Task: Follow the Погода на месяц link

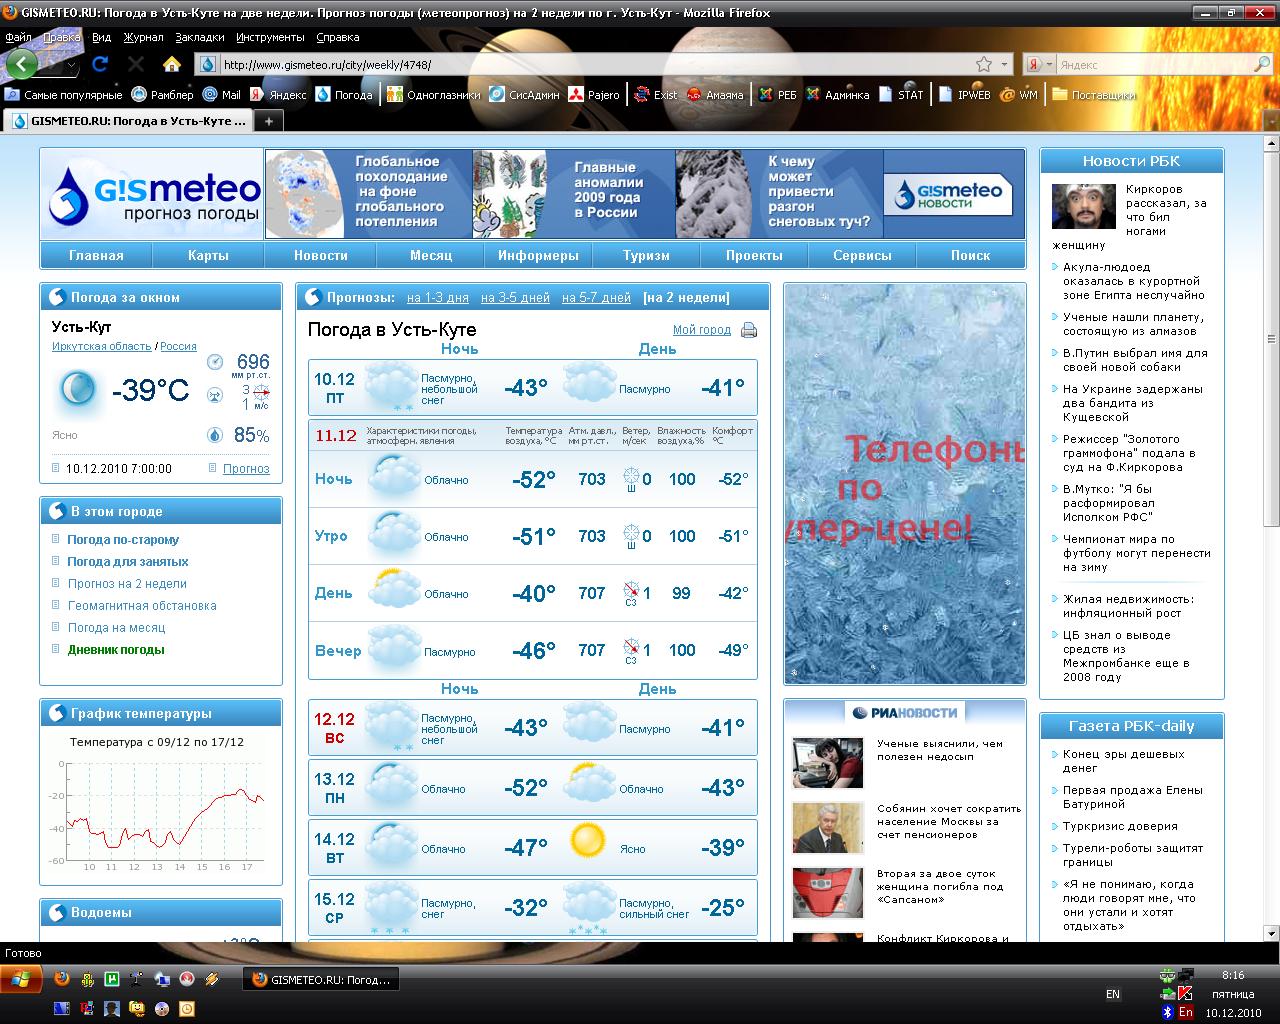Action: click(x=116, y=628)
